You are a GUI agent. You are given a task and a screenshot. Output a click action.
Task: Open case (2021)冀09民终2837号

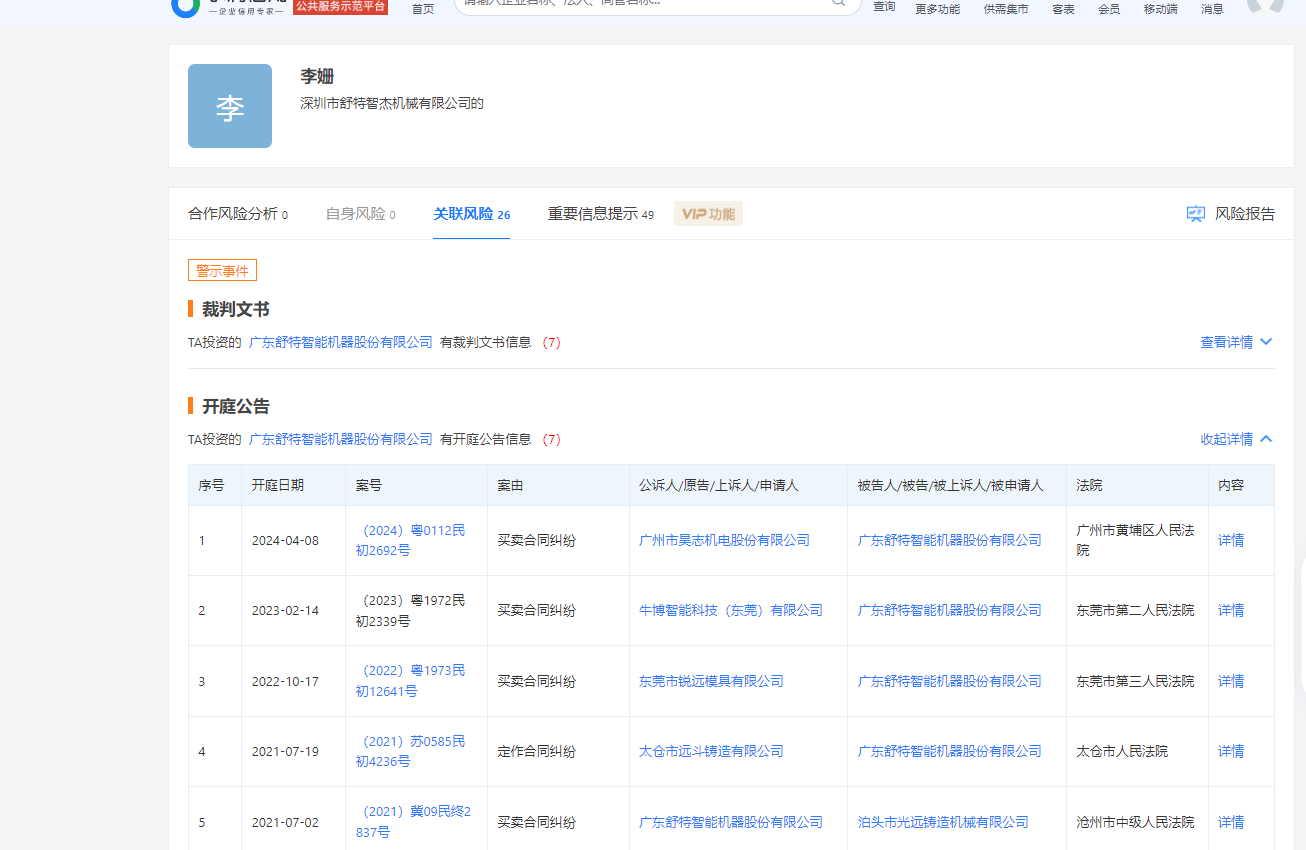414,822
